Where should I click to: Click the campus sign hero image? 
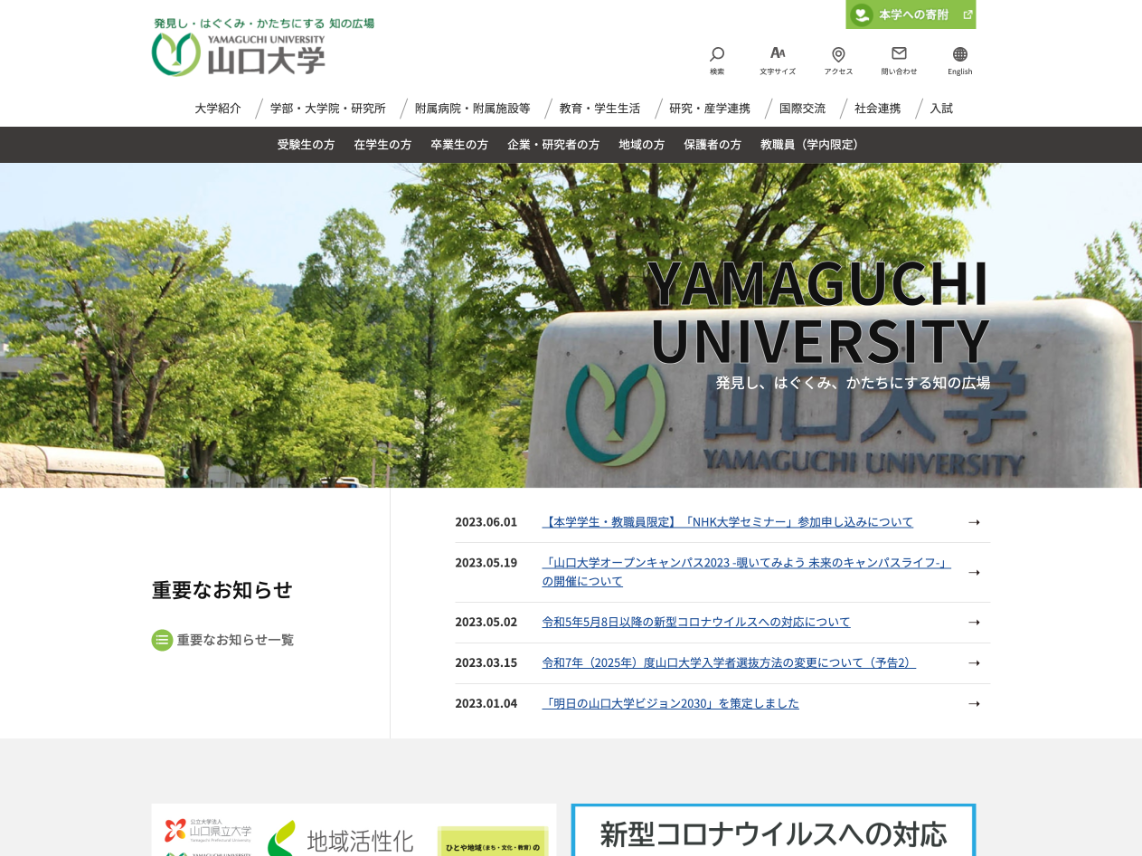[571, 325]
